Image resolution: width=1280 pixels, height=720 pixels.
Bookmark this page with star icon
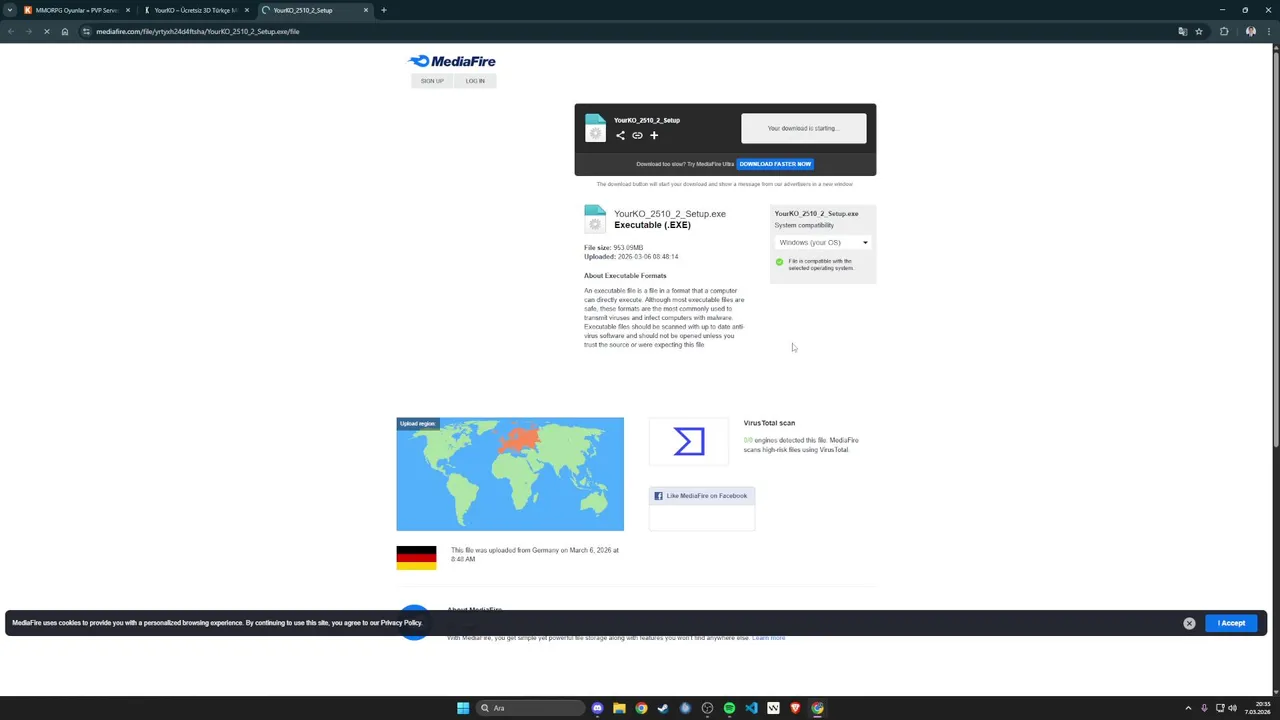(1199, 31)
